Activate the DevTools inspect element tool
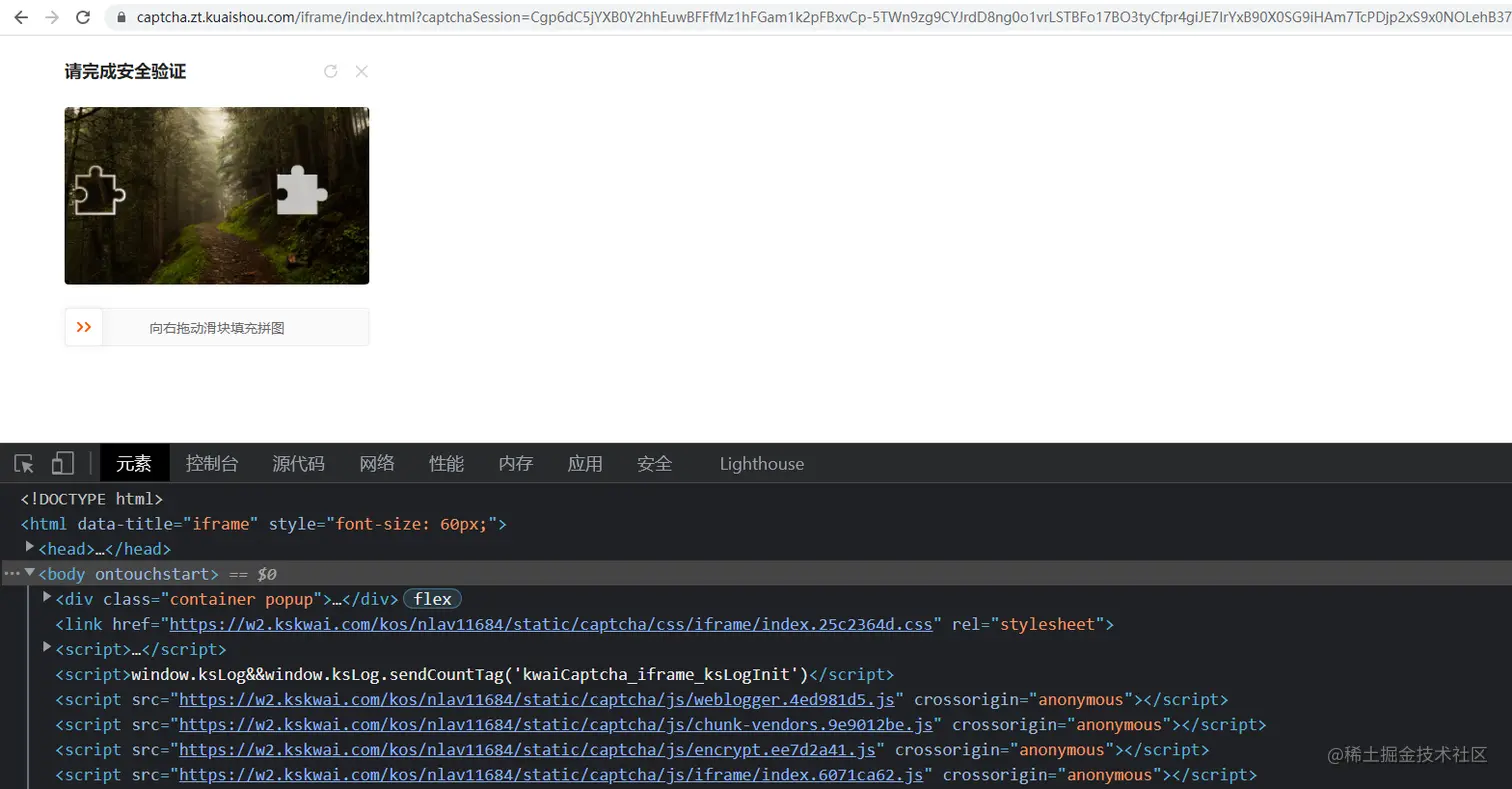Screen dimensions: 1512x789 (24, 463)
